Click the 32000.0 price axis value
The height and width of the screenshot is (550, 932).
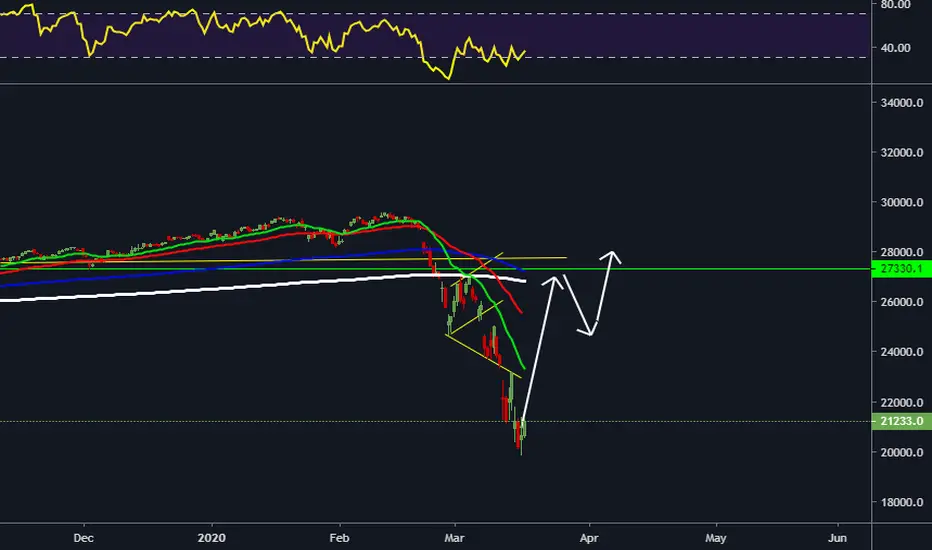(x=902, y=152)
